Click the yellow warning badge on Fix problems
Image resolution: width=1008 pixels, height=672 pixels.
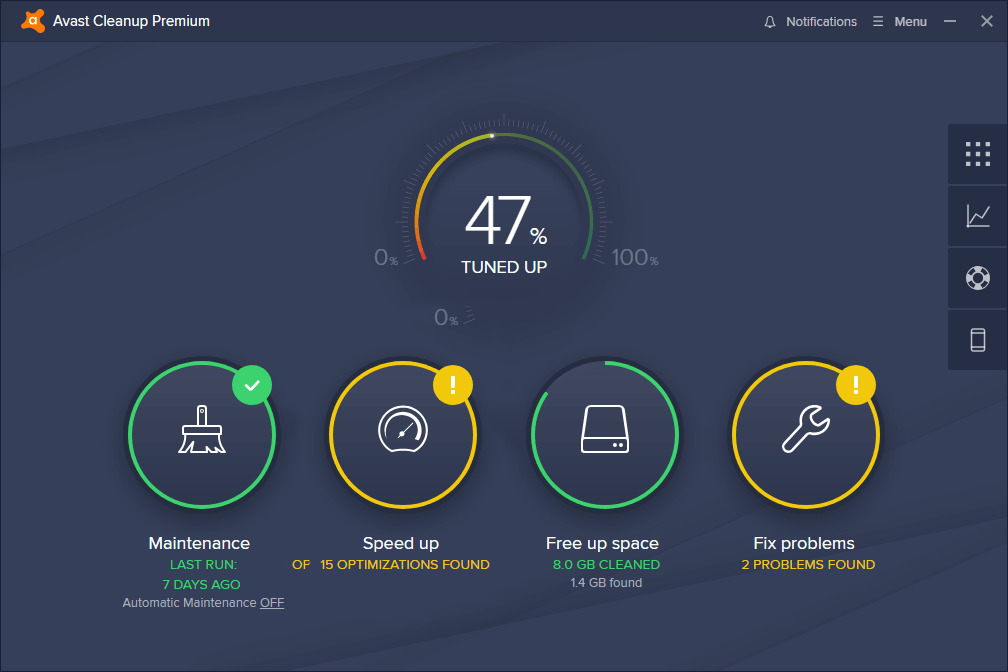pos(856,385)
